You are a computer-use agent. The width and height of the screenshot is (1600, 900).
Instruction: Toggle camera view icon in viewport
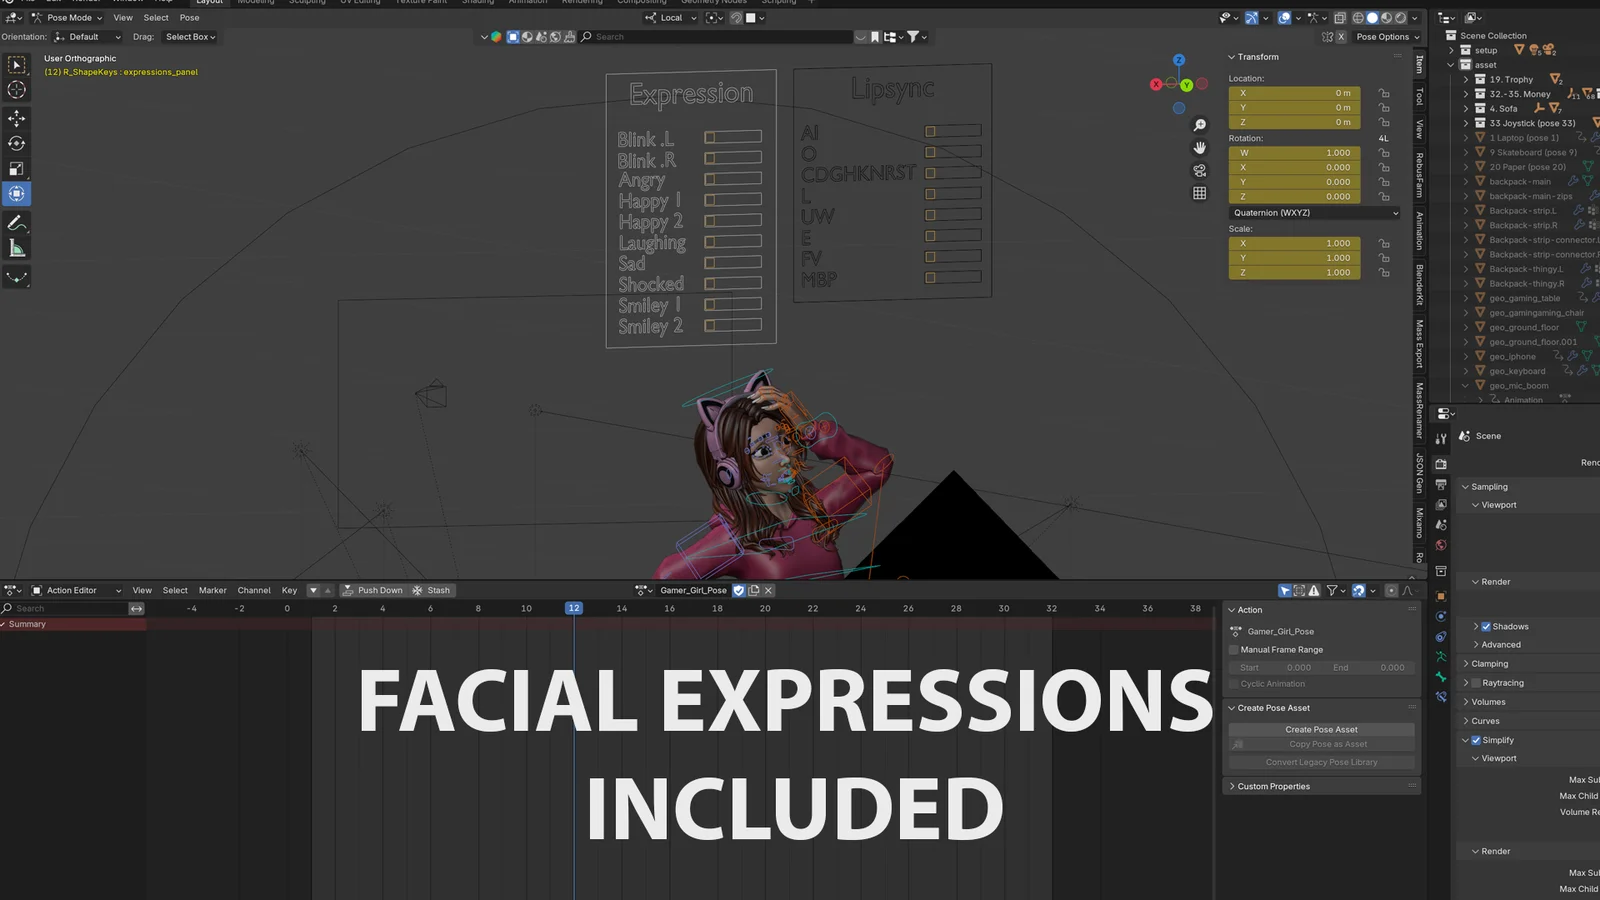point(1199,171)
